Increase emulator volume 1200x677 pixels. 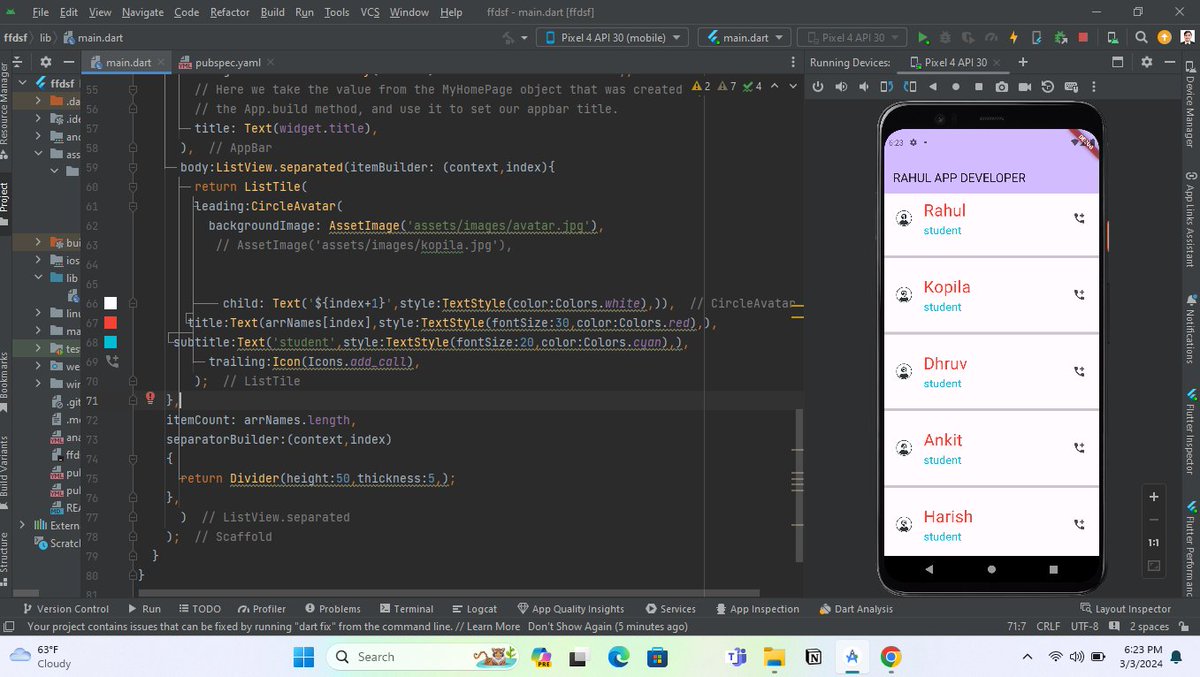coord(840,87)
